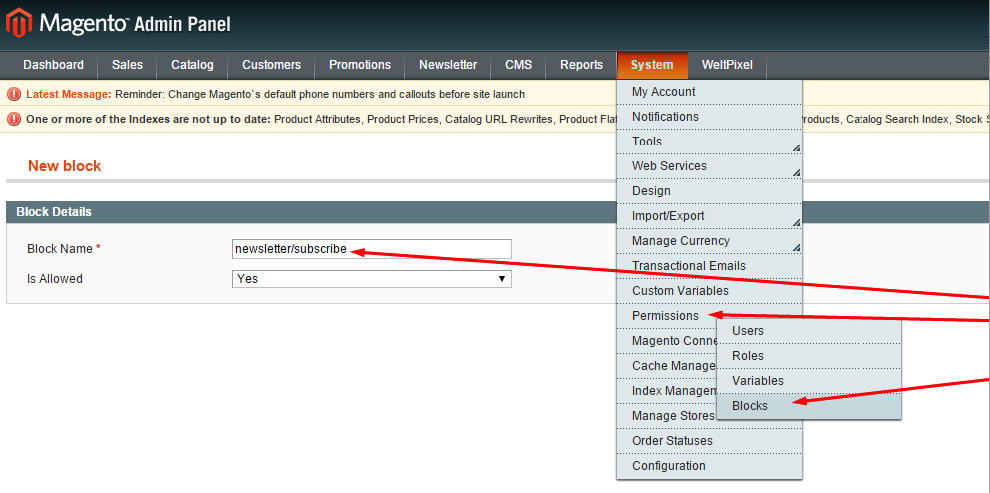
Task: Open Order Statuses menu entry
Action: pos(672,441)
